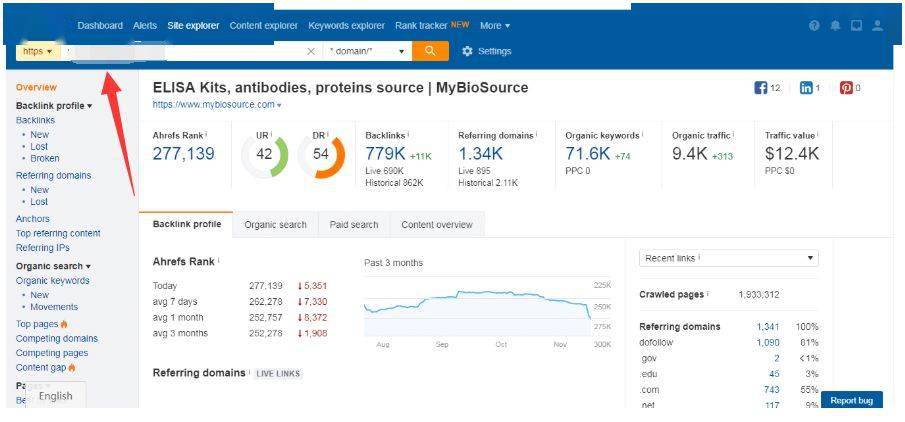Click info icon next to Crawled pages
This screenshot has width=905, height=422.
pyautogui.click(x=708, y=293)
